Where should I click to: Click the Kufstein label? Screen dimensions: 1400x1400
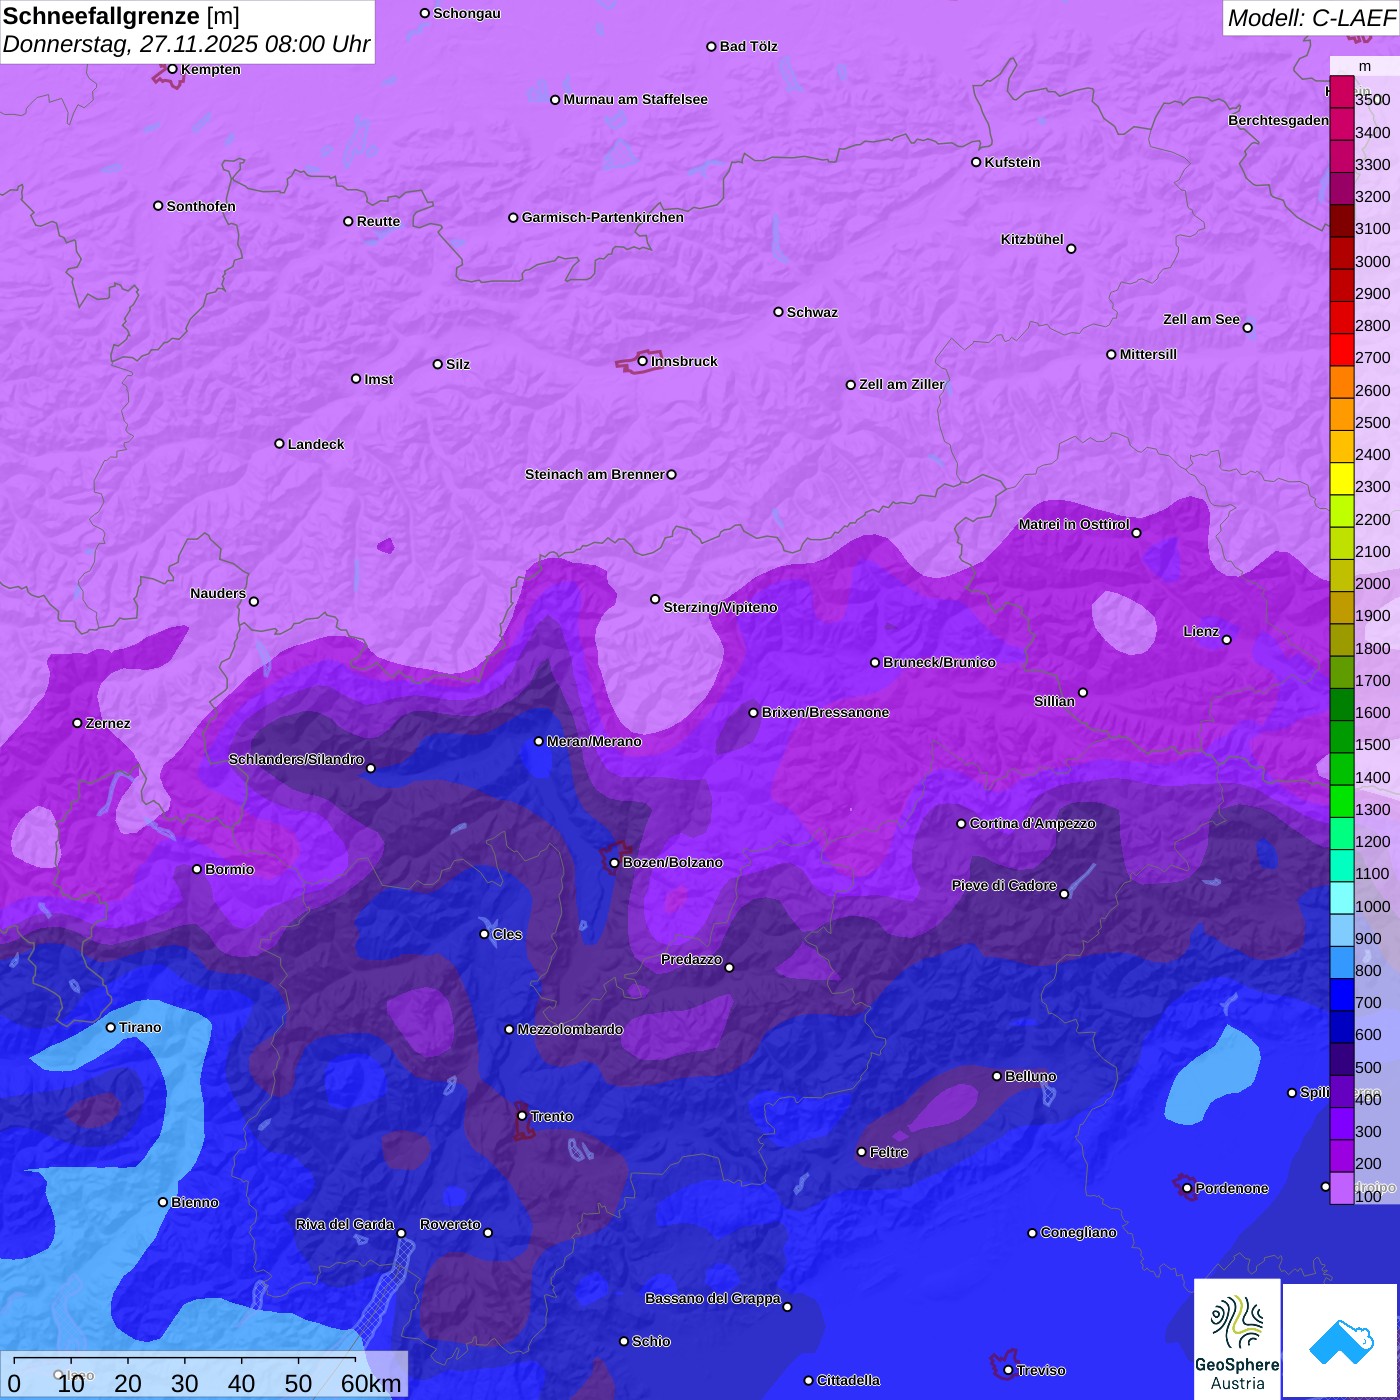click(x=1012, y=162)
